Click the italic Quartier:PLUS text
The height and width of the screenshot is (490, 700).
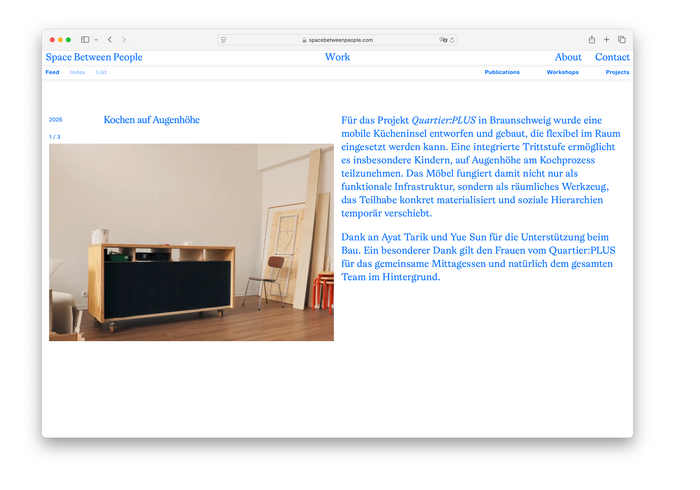click(x=443, y=120)
